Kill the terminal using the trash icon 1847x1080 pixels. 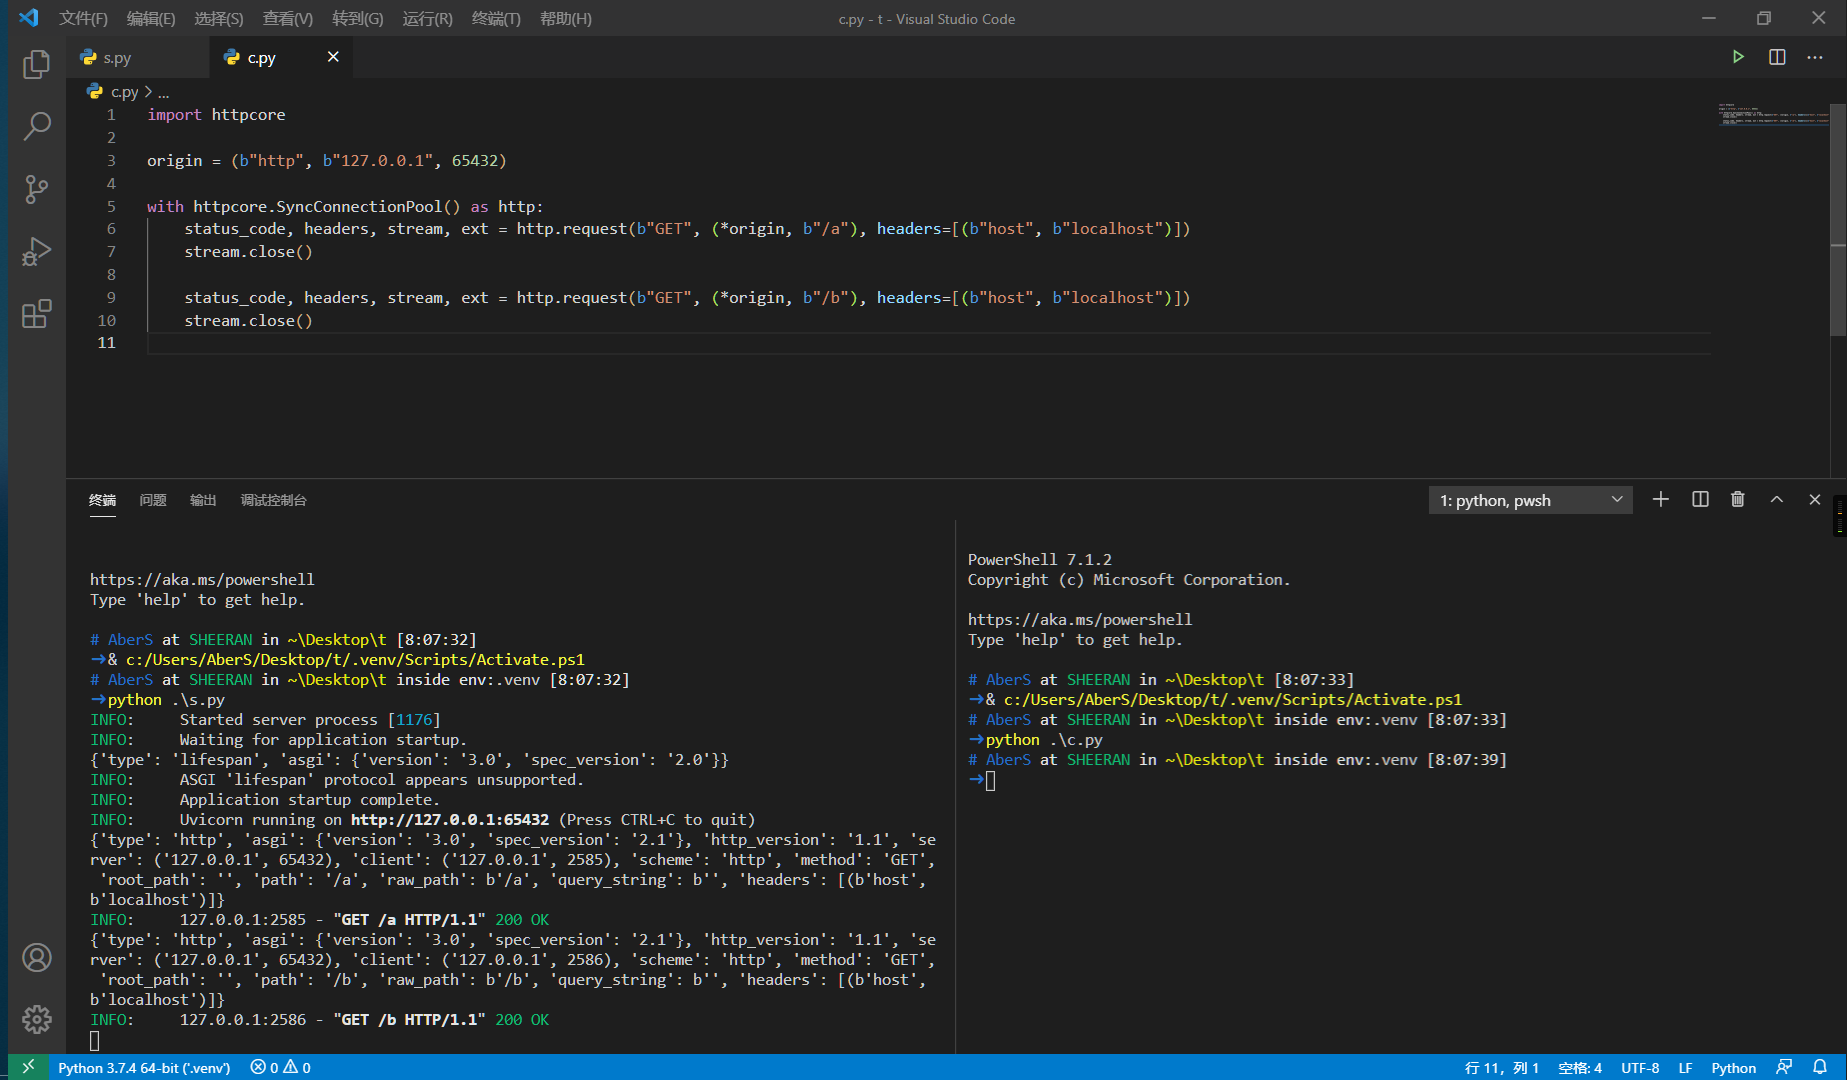coord(1738,499)
